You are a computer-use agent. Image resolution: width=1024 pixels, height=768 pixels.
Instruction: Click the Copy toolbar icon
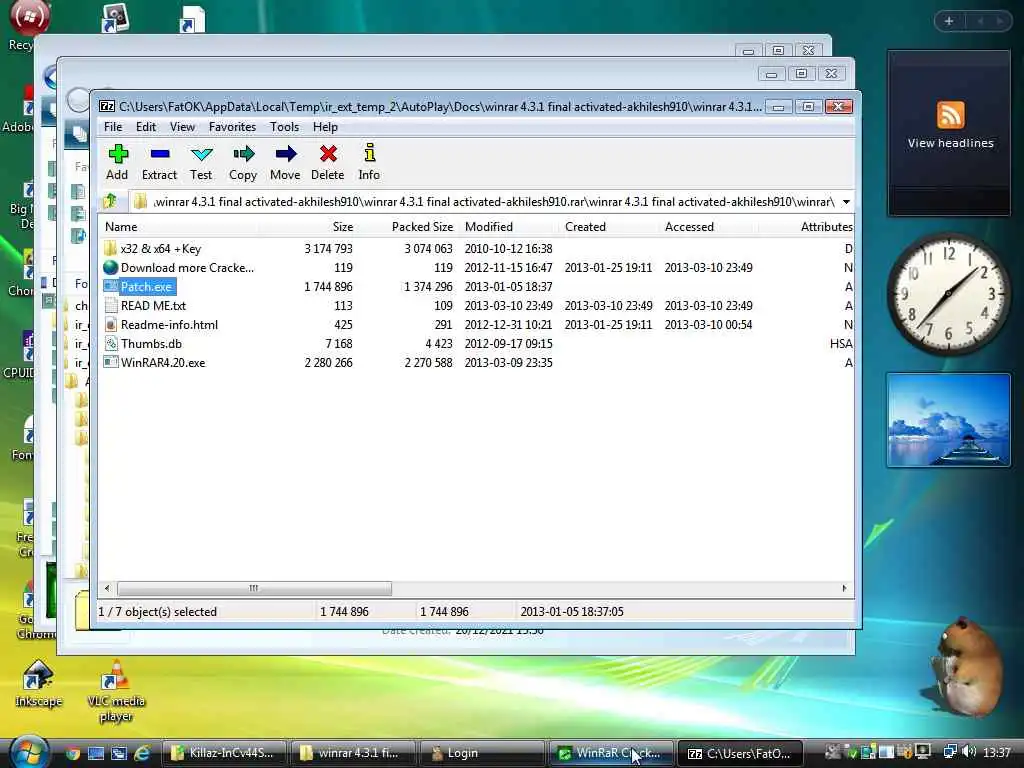pos(243,154)
